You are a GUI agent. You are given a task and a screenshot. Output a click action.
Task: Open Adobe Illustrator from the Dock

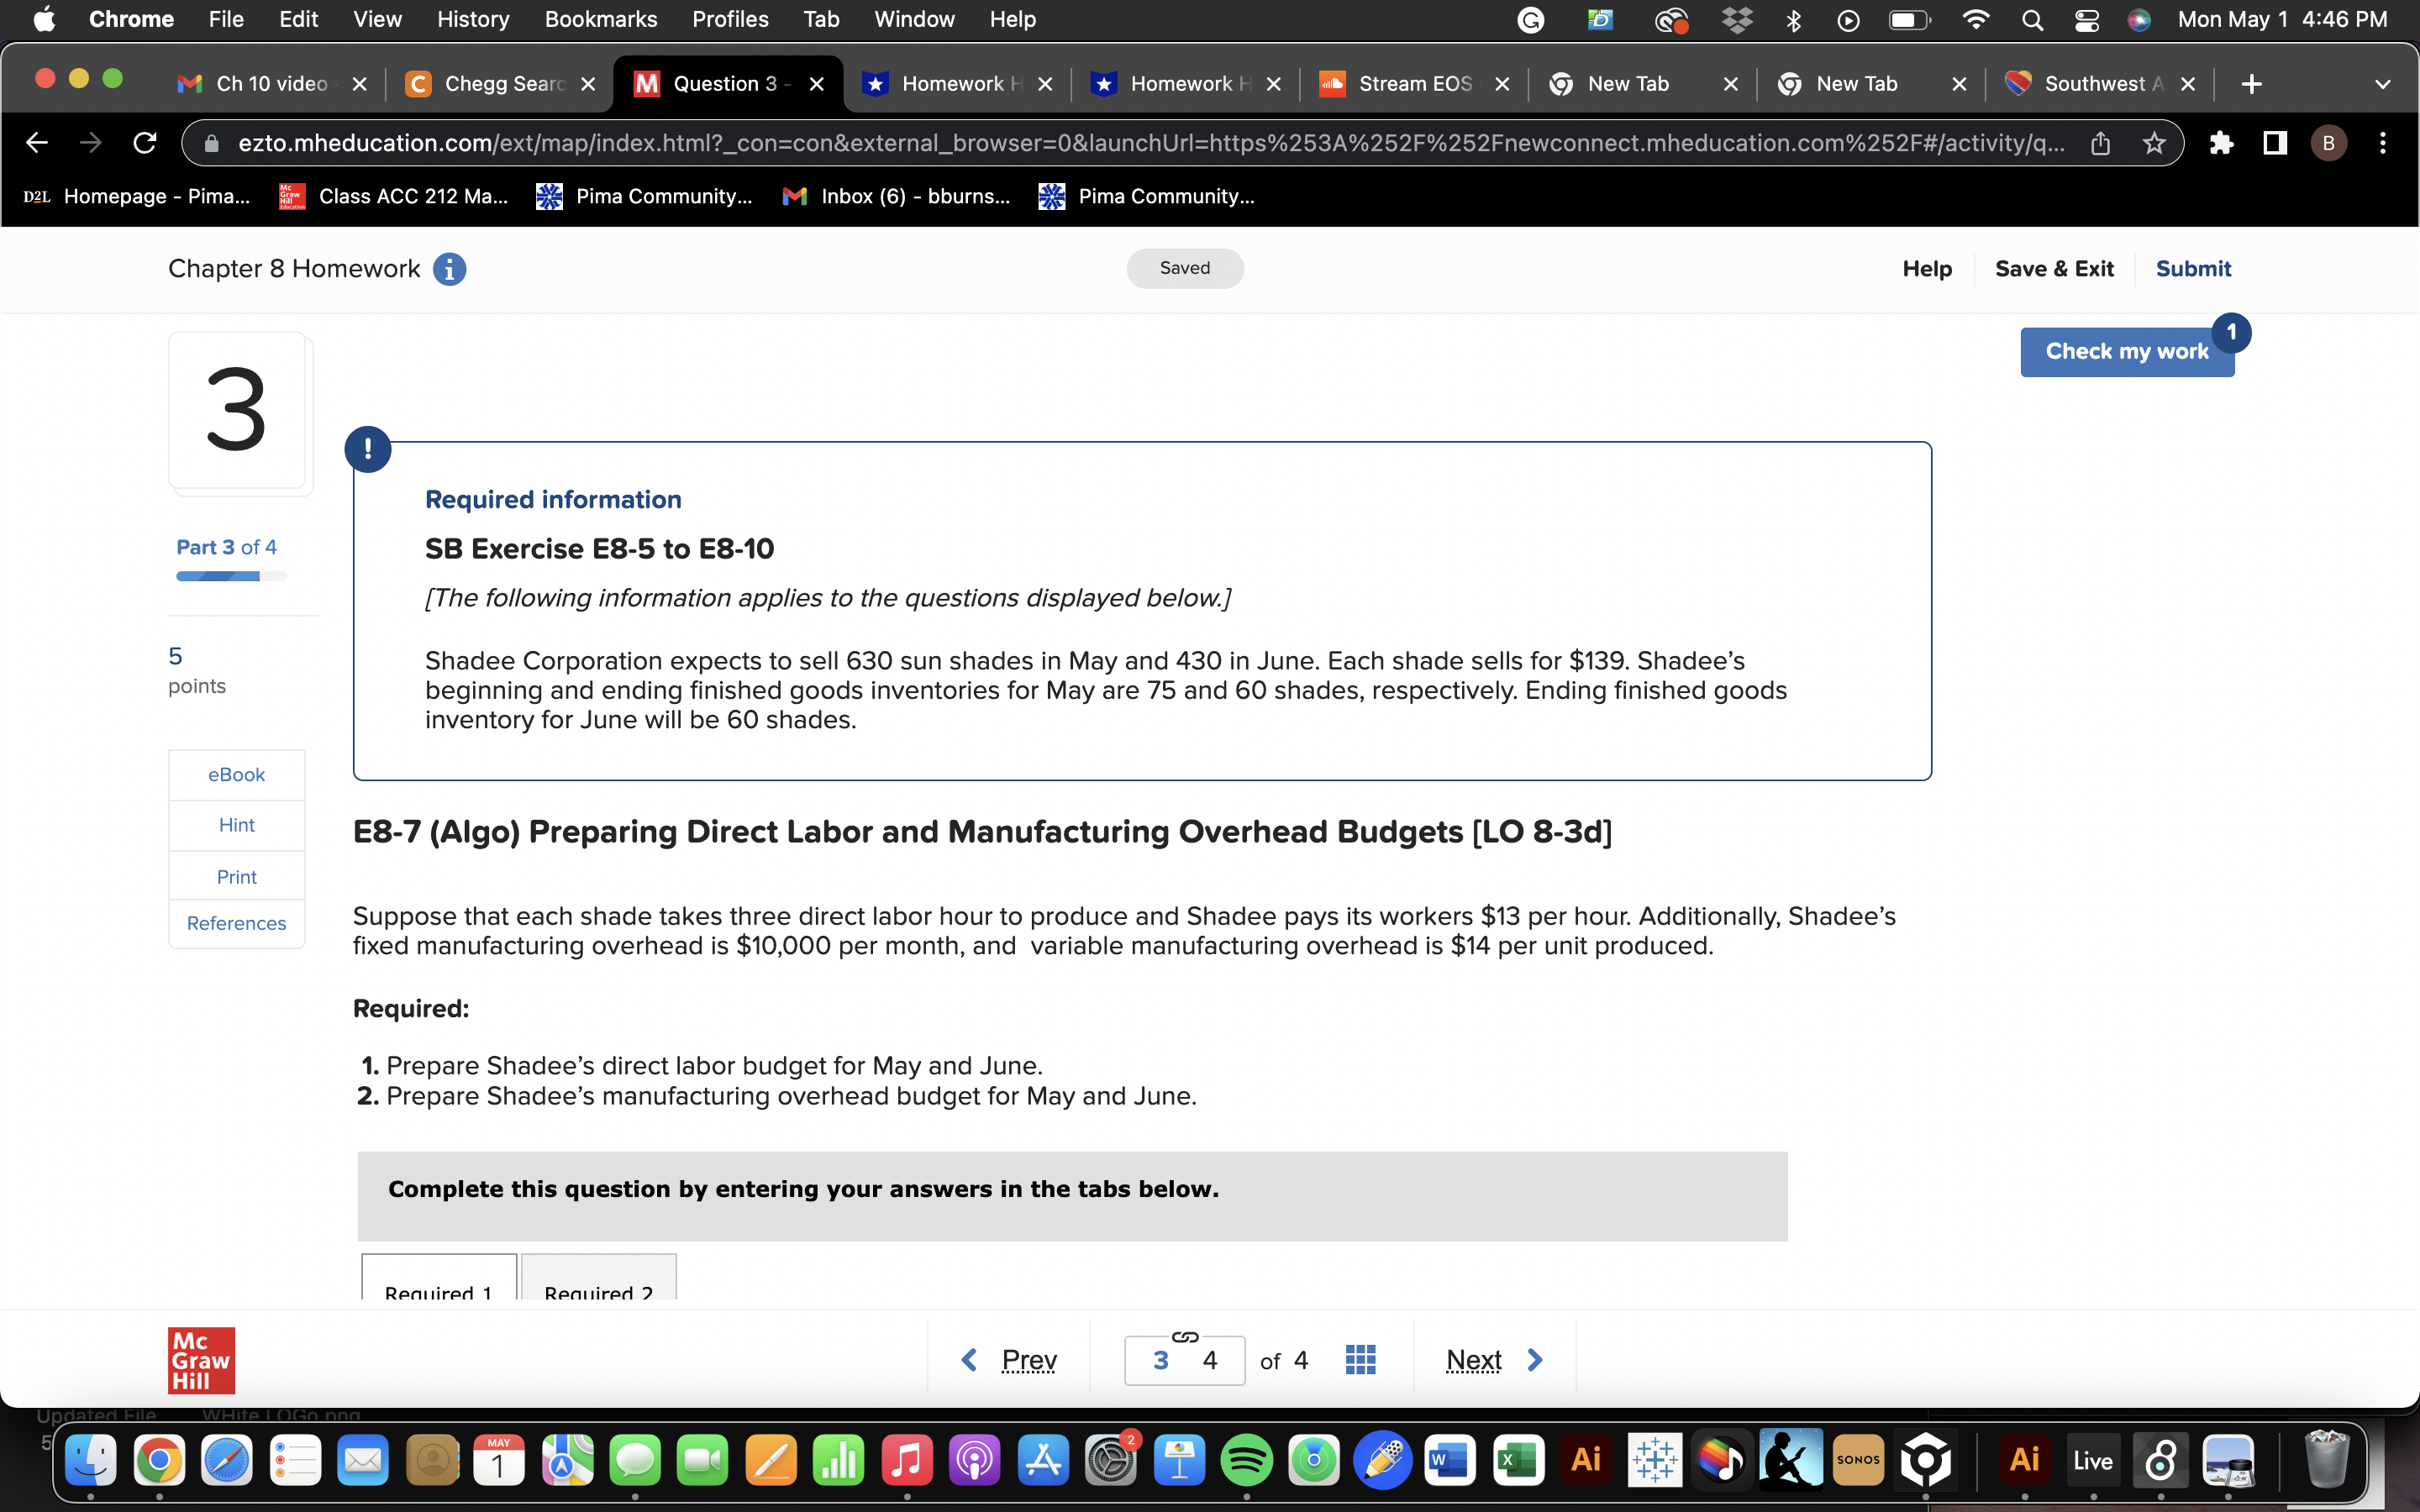[x=1586, y=1460]
